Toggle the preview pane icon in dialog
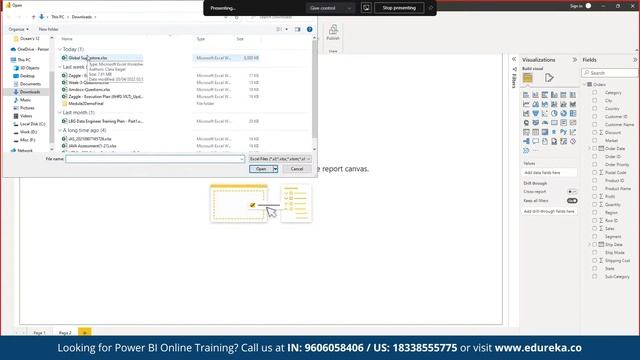 [298, 29]
